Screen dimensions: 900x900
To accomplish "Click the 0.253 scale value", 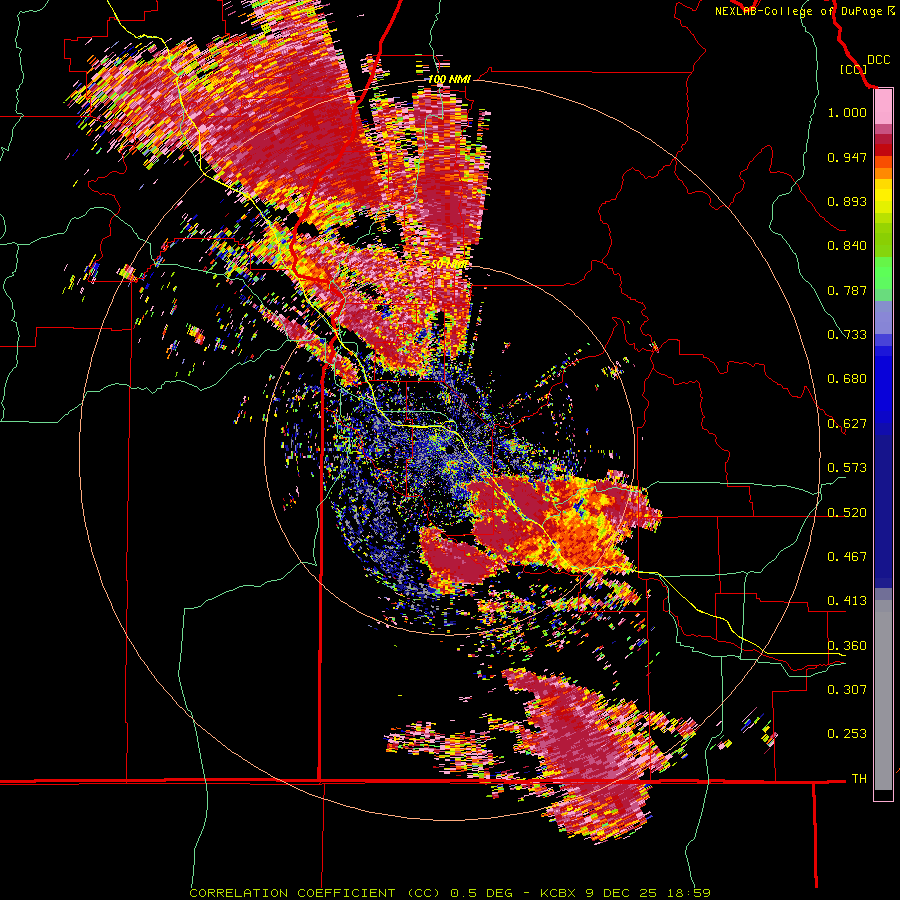I will point(847,734).
